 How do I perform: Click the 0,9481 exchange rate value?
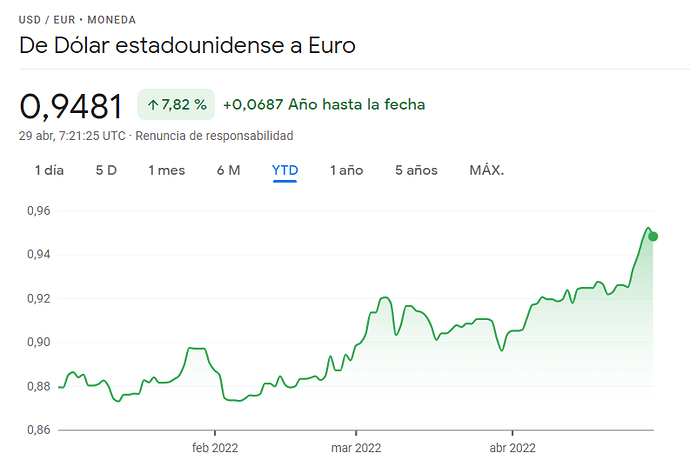pyautogui.click(x=70, y=105)
